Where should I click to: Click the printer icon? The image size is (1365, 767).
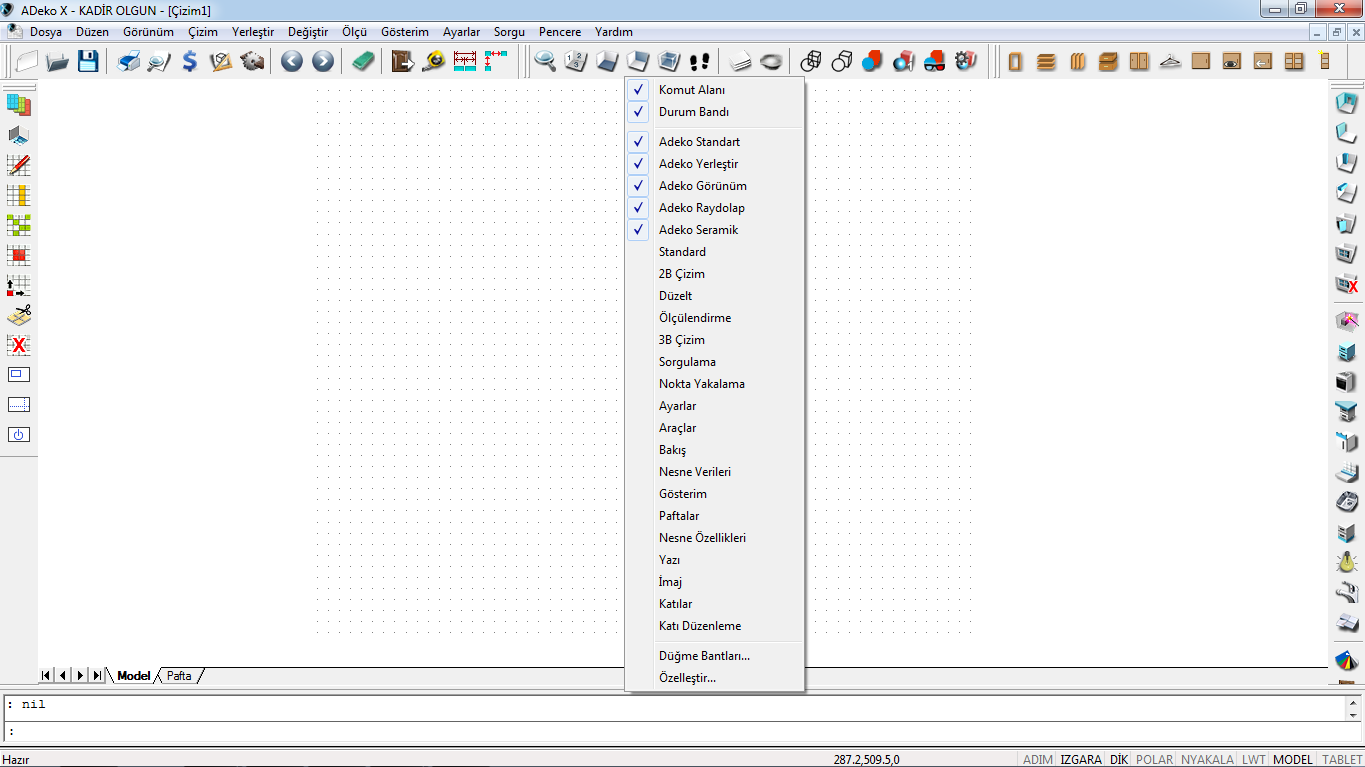129,62
